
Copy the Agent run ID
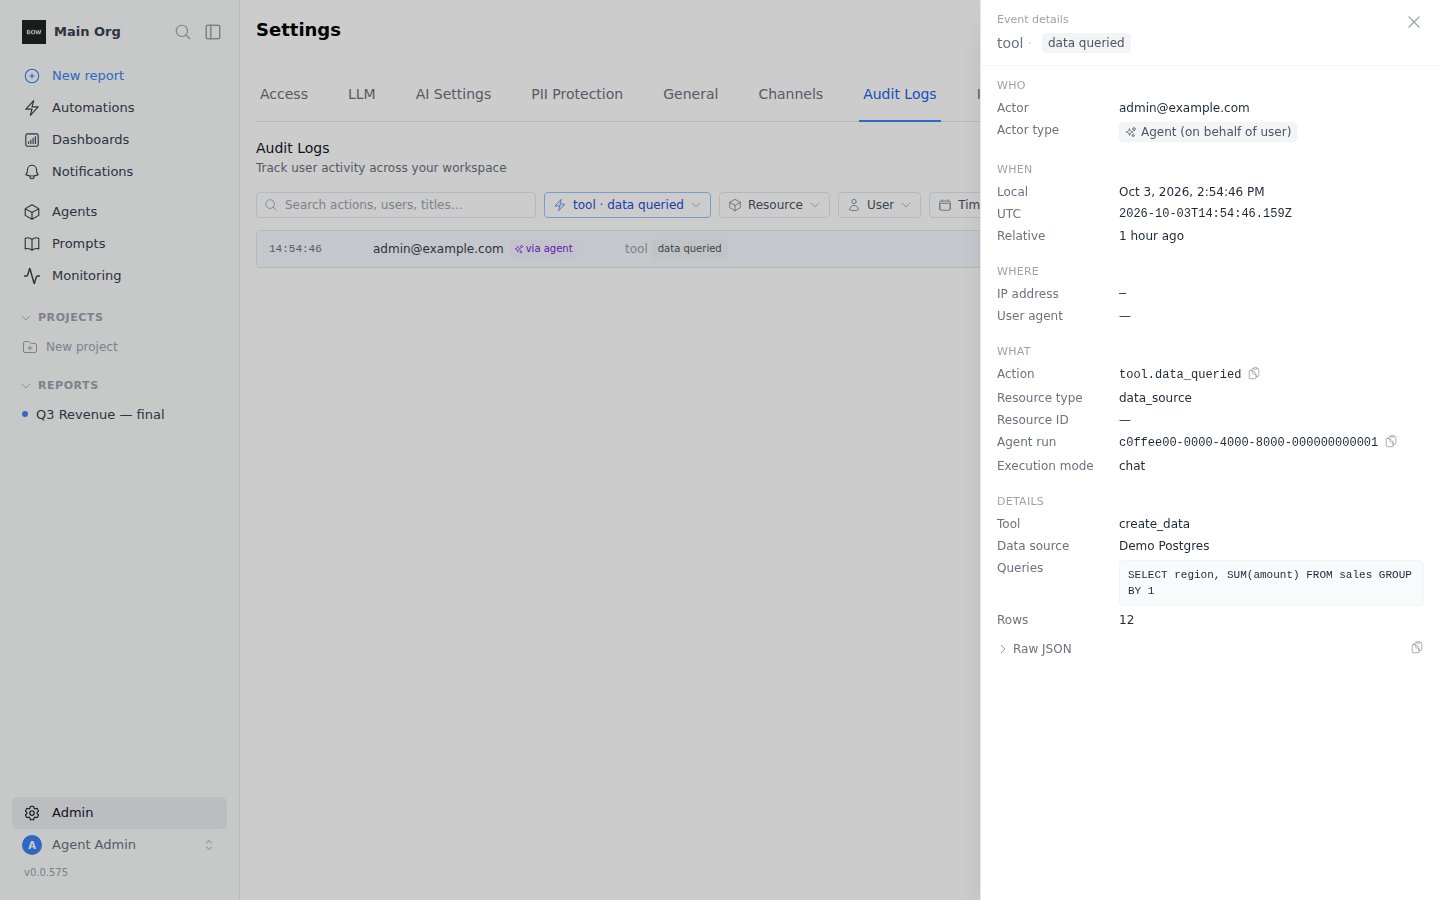(x=1391, y=441)
